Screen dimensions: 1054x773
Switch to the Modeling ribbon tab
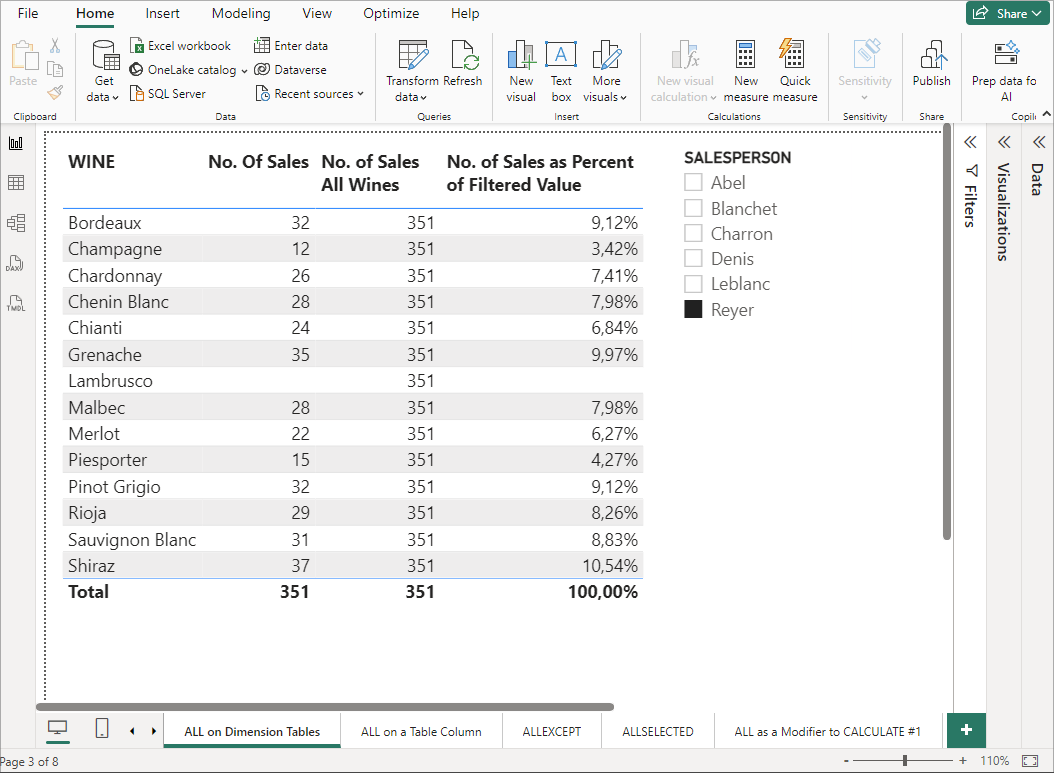[x=241, y=13]
